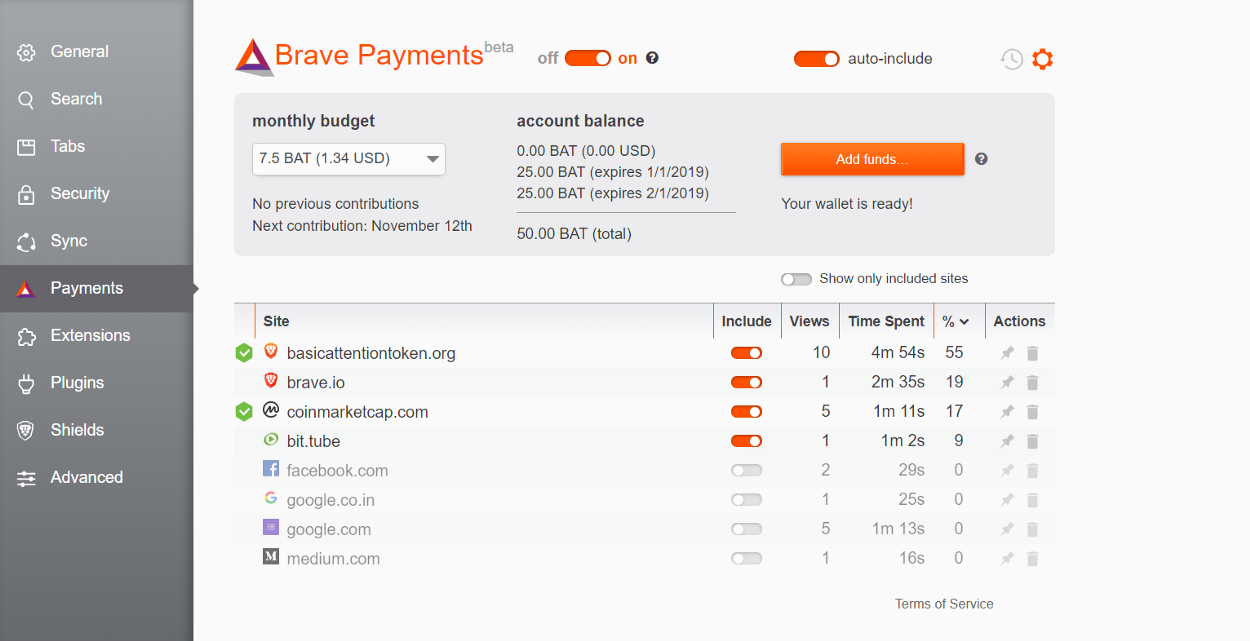Open coinmarketcap.com site link
This screenshot has height=641, width=1250.
pyautogui.click(x=357, y=412)
